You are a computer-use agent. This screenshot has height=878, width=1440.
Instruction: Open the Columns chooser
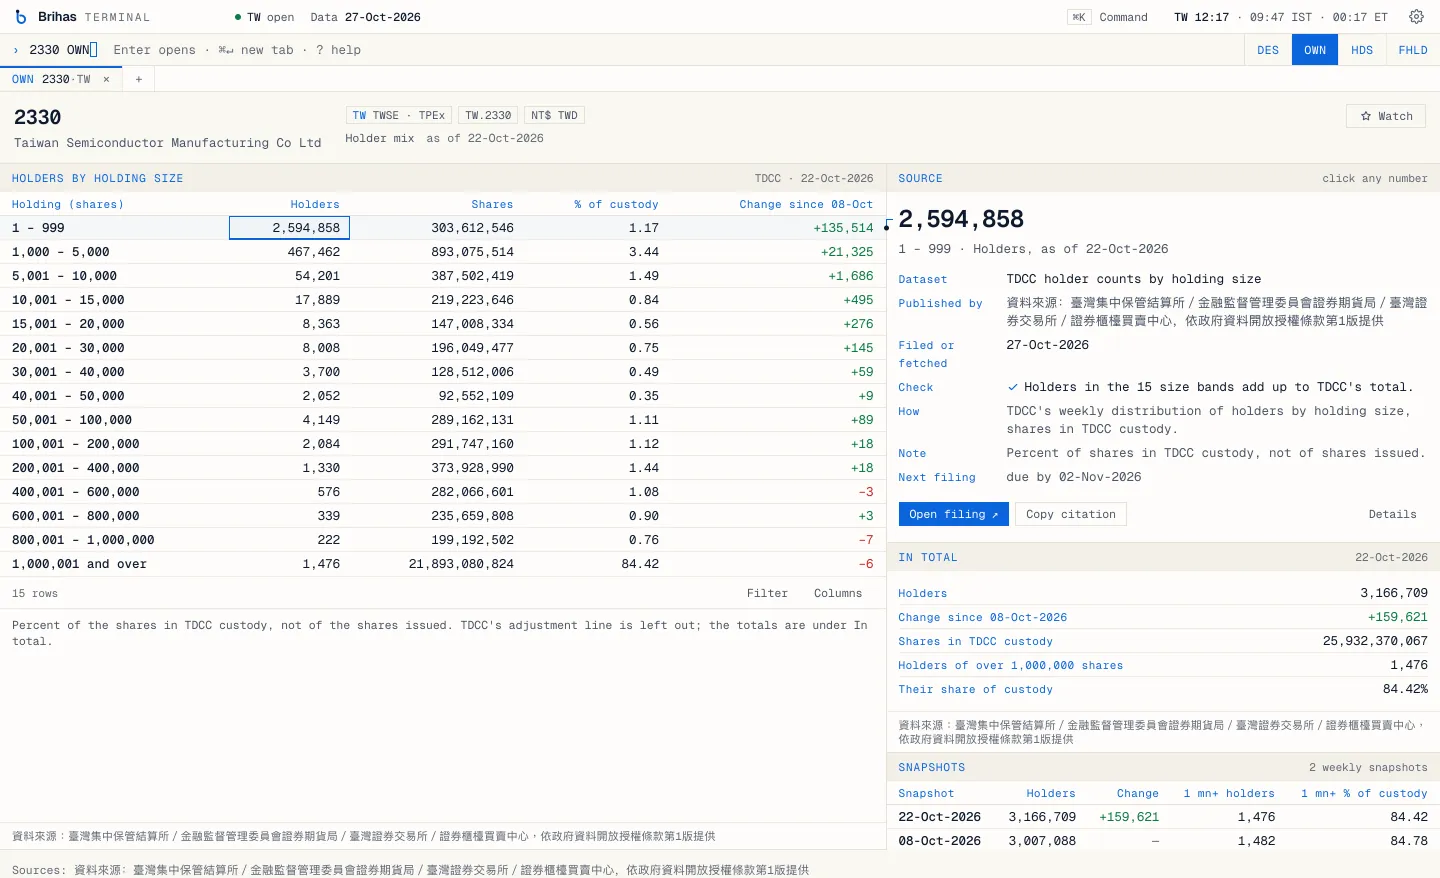point(838,593)
